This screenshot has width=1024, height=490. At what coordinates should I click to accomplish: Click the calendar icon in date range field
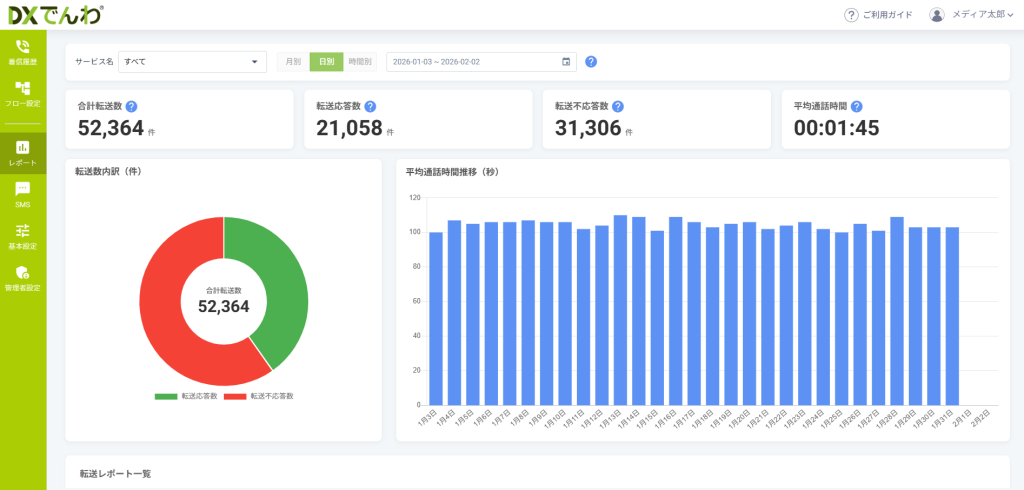(x=566, y=62)
